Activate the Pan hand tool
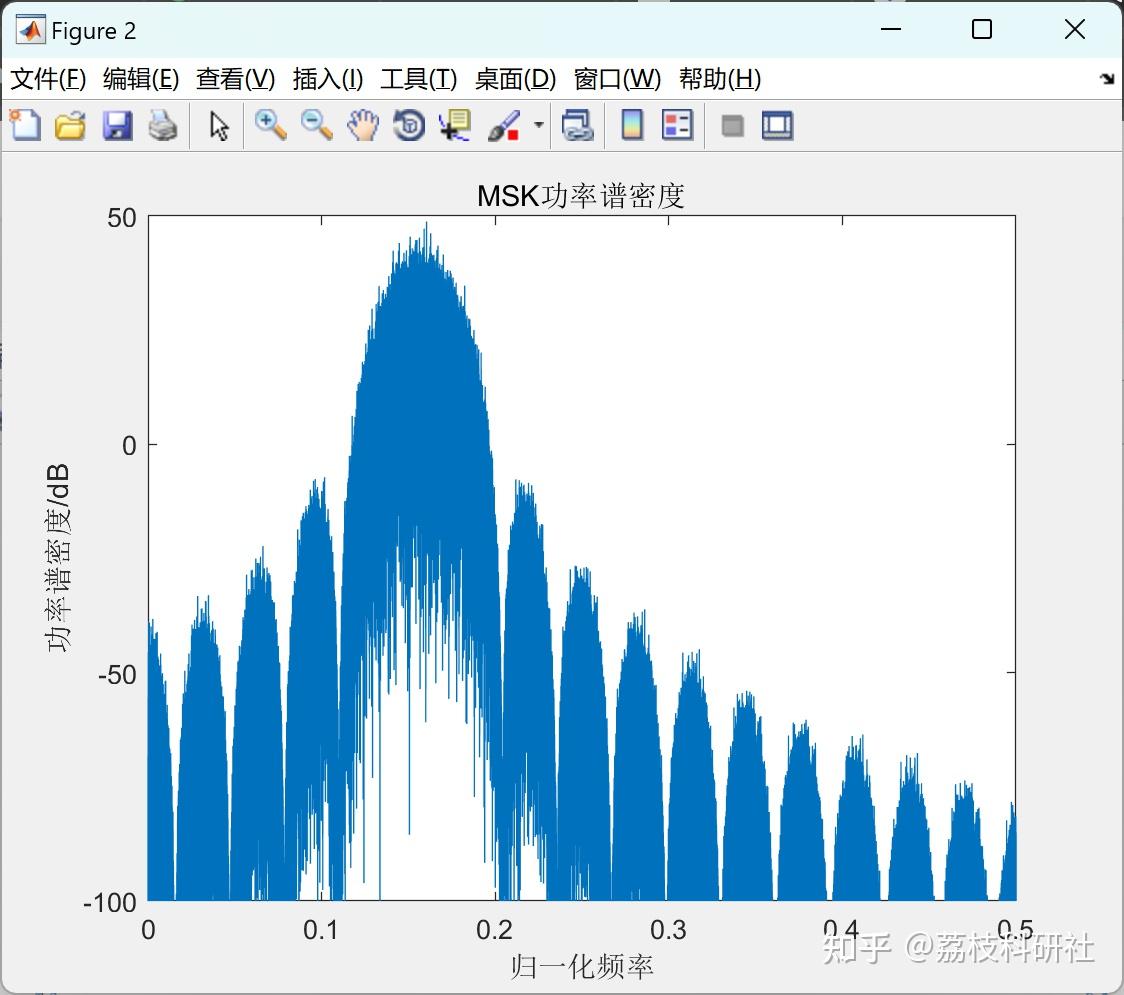Image resolution: width=1124 pixels, height=995 pixels. click(x=363, y=126)
